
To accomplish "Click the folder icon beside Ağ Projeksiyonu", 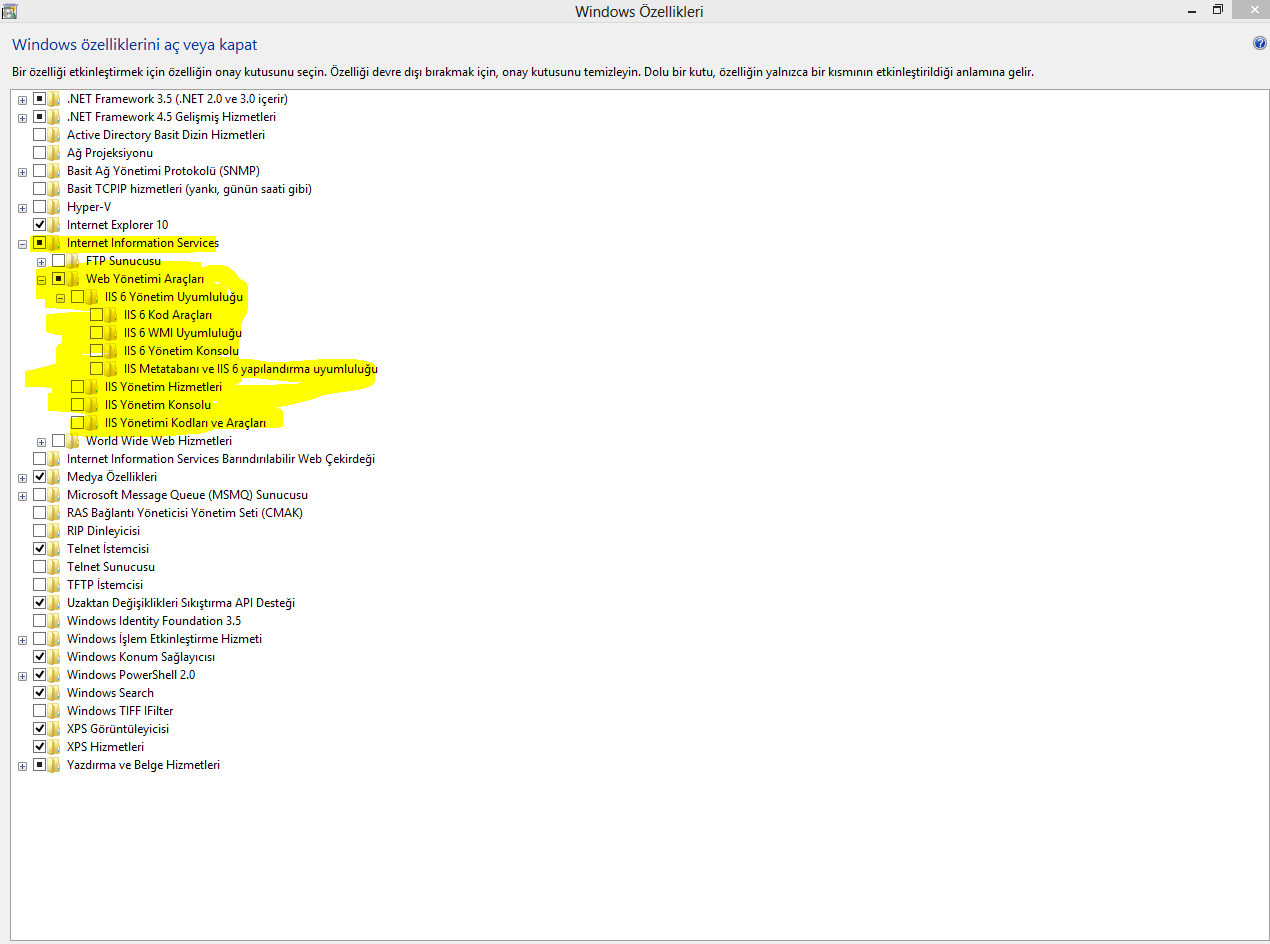I will coord(55,153).
